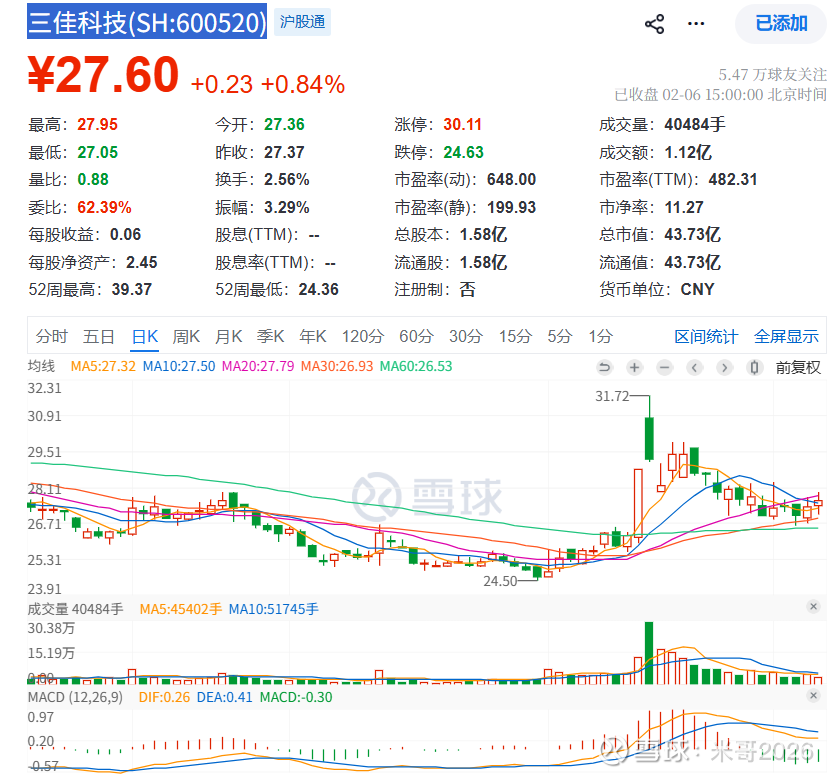Click the MA10:27.50 moving average label
838x777 pixels.
point(179,367)
